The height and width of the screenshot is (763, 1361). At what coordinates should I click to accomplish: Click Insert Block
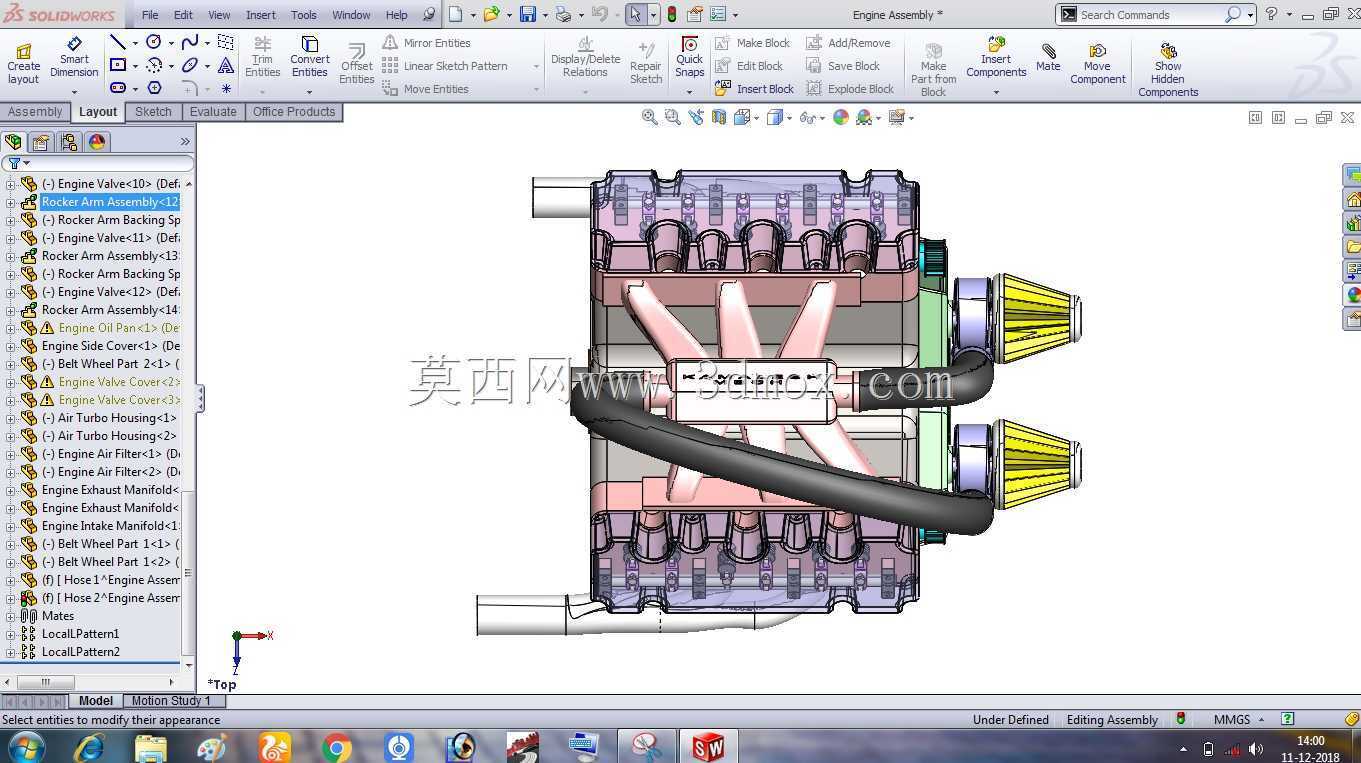[x=754, y=89]
